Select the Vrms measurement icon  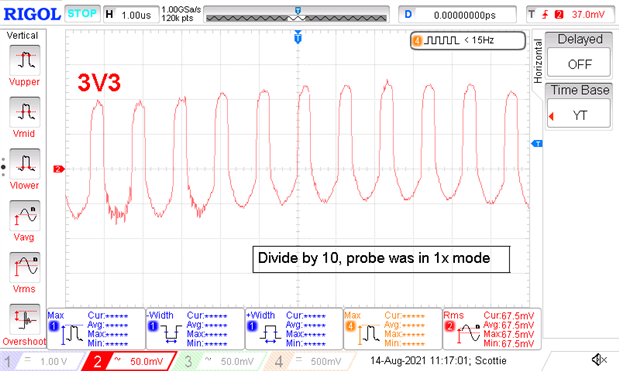click(24, 268)
